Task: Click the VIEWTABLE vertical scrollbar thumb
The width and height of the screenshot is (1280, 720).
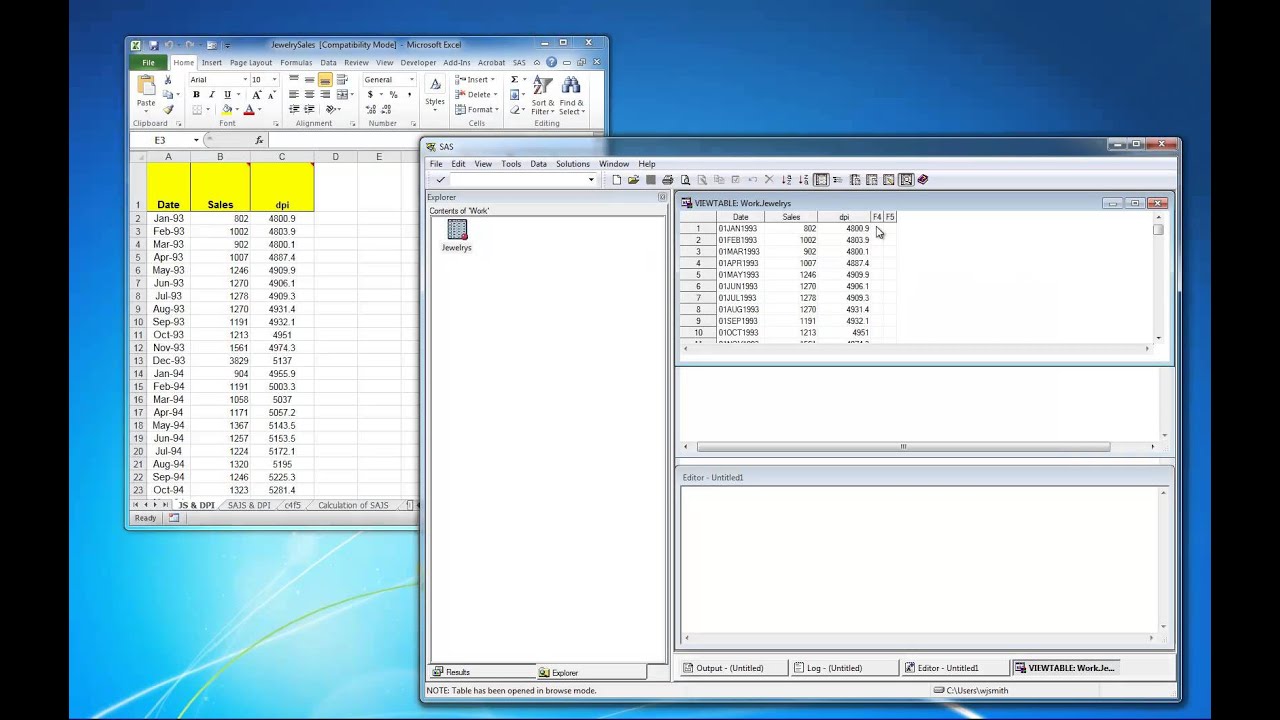Action: (1158, 230)
